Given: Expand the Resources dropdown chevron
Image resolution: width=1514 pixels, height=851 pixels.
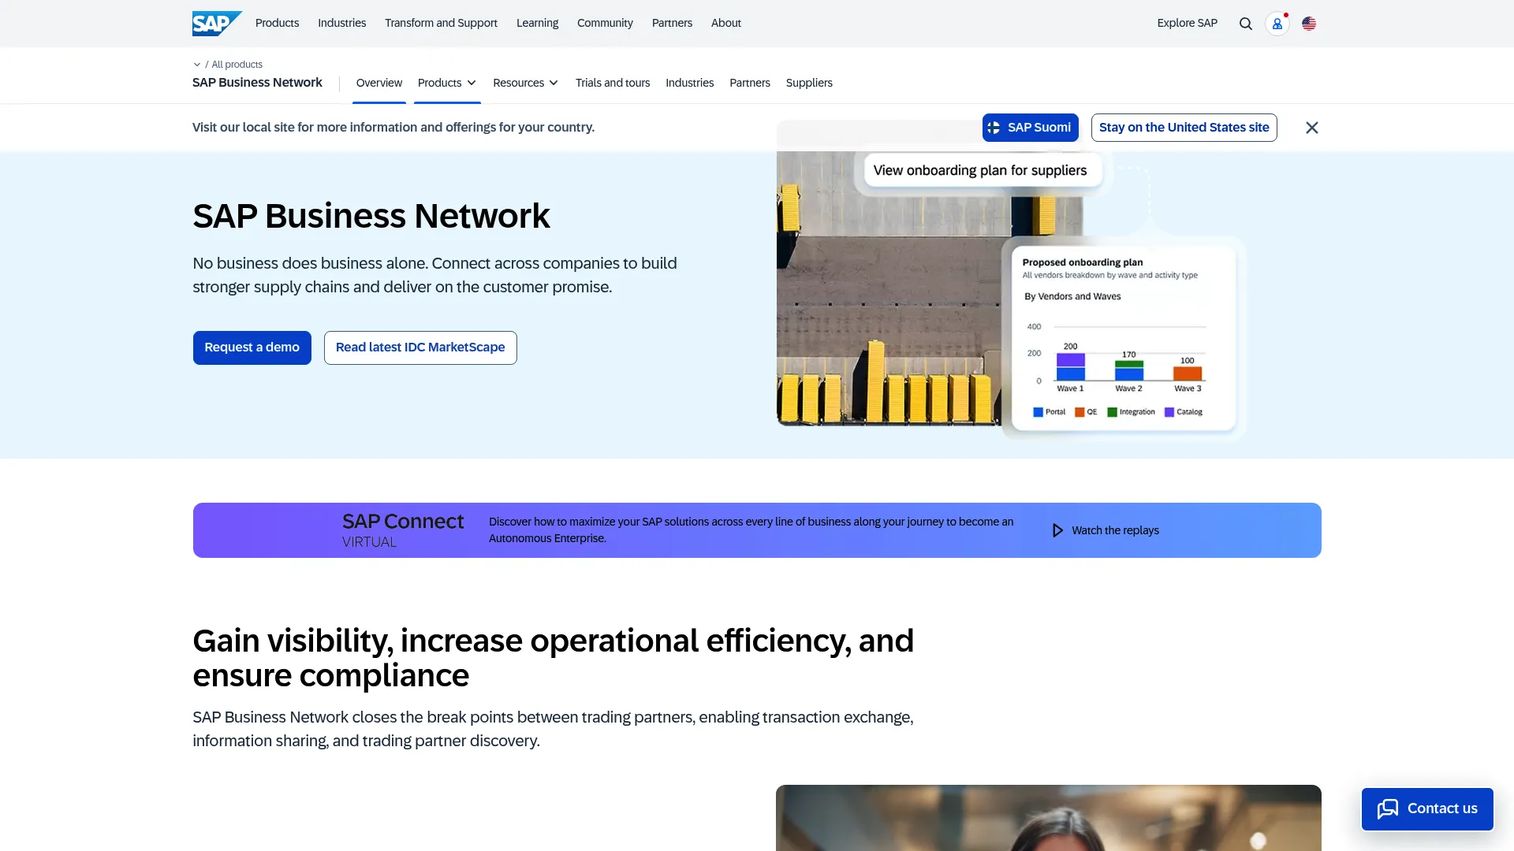Looking at the screenshot, I should pos(553,83).
